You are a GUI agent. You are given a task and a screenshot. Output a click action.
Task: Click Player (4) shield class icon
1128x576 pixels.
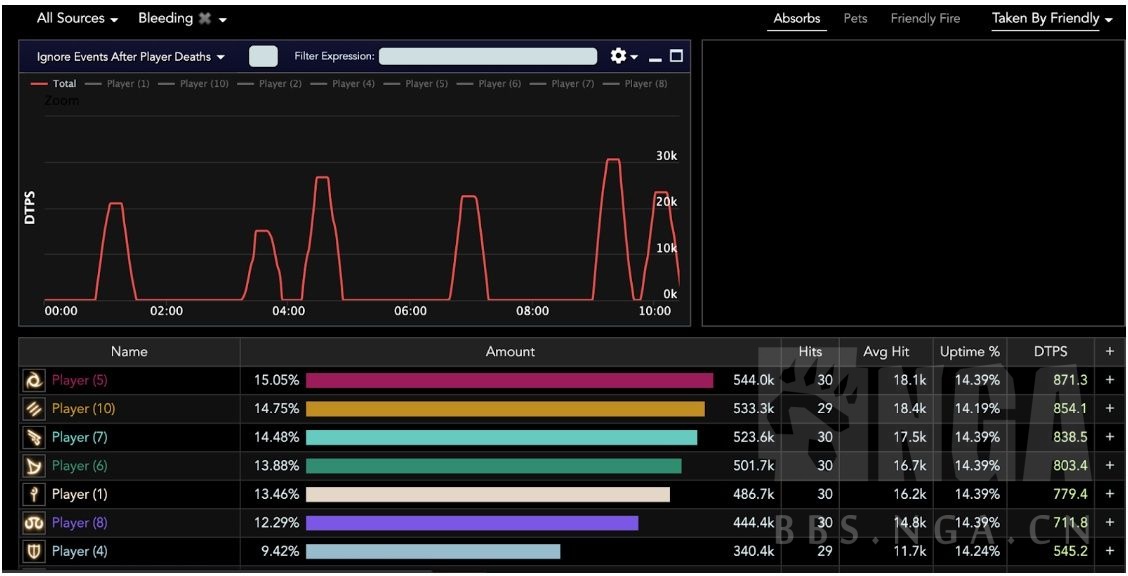pyautogui.click(x=34, y=551)
